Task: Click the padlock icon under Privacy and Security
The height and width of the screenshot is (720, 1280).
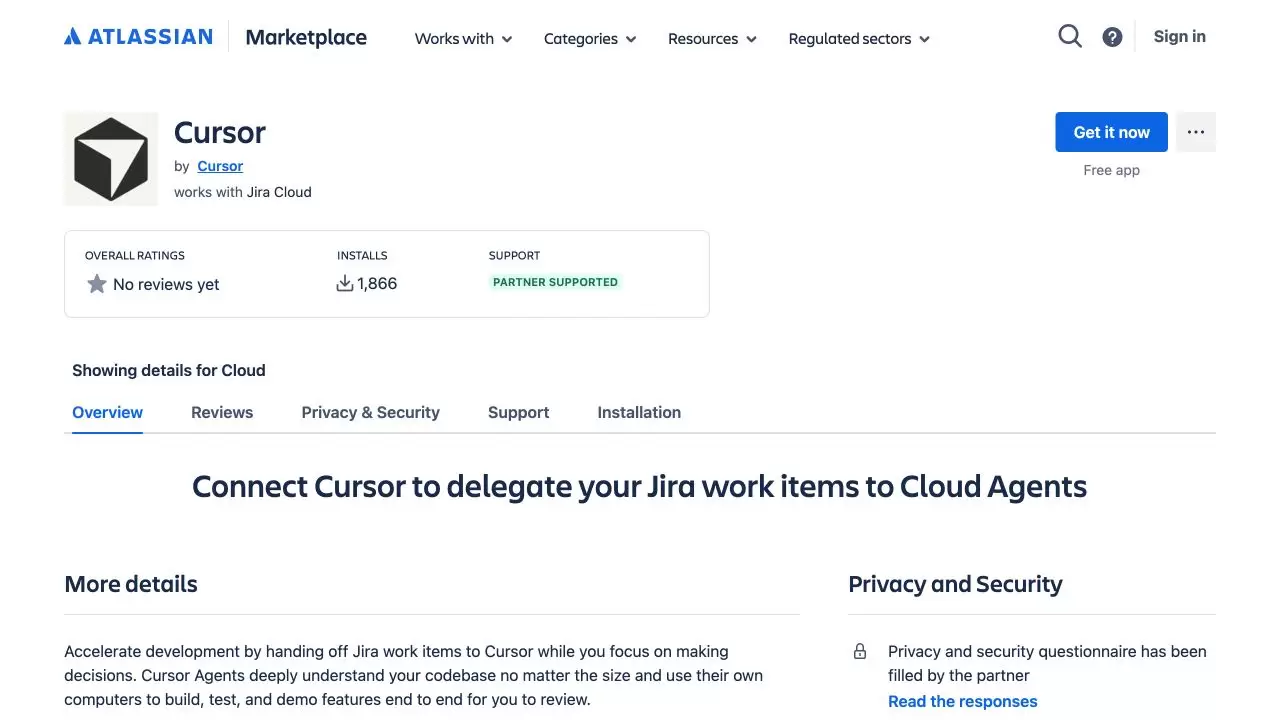Action: point(860,652)
